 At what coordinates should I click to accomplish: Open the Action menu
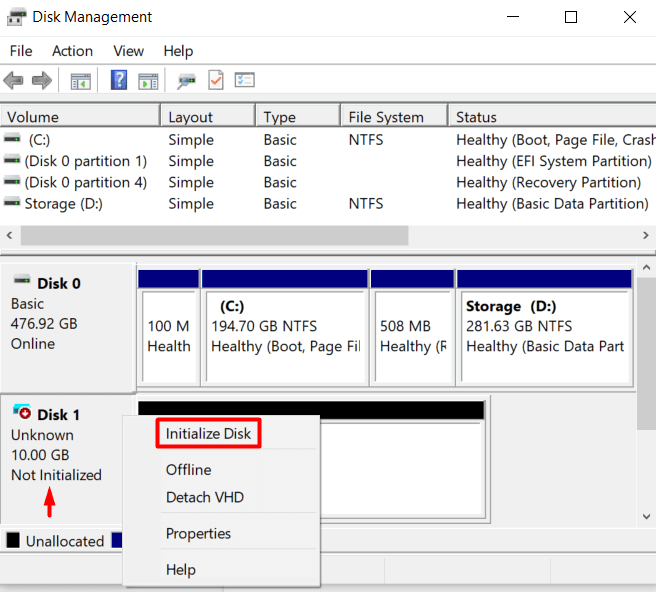click(x=73, y=51)
